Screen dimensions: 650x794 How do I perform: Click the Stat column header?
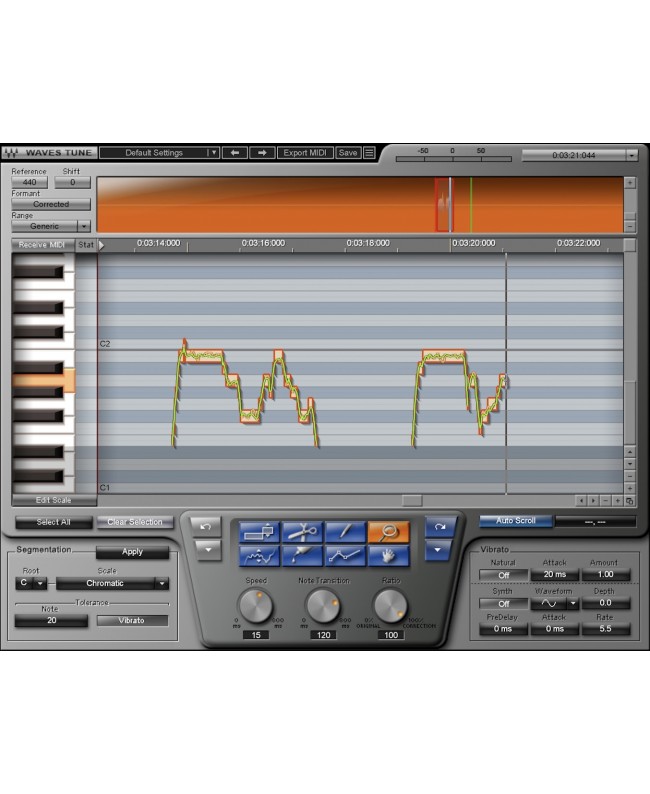86,245
